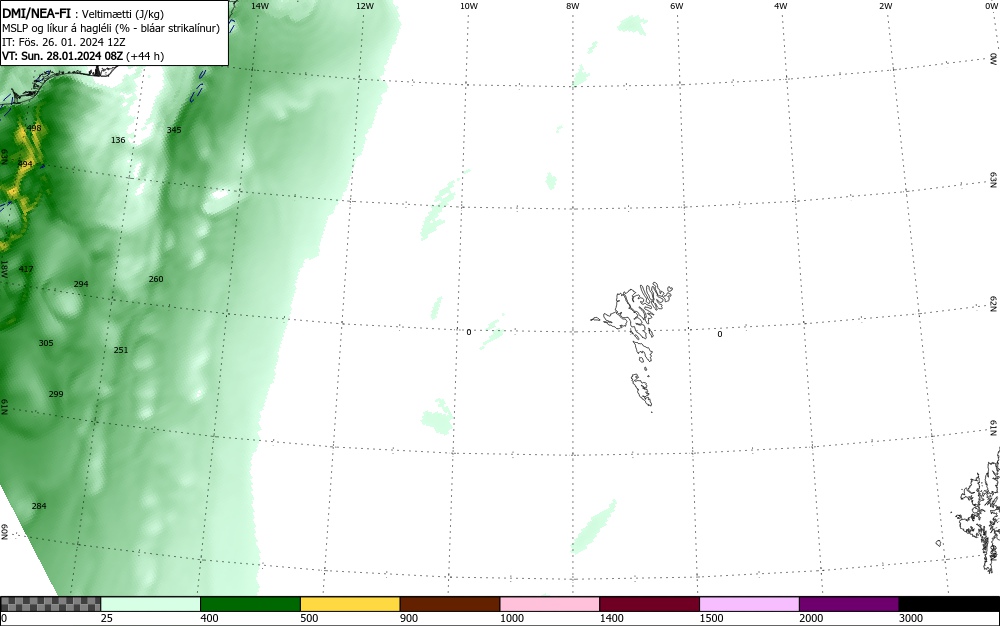Click the map value "294"
The height and width of the screenshot is (626, 1000).
click(81, 284)
